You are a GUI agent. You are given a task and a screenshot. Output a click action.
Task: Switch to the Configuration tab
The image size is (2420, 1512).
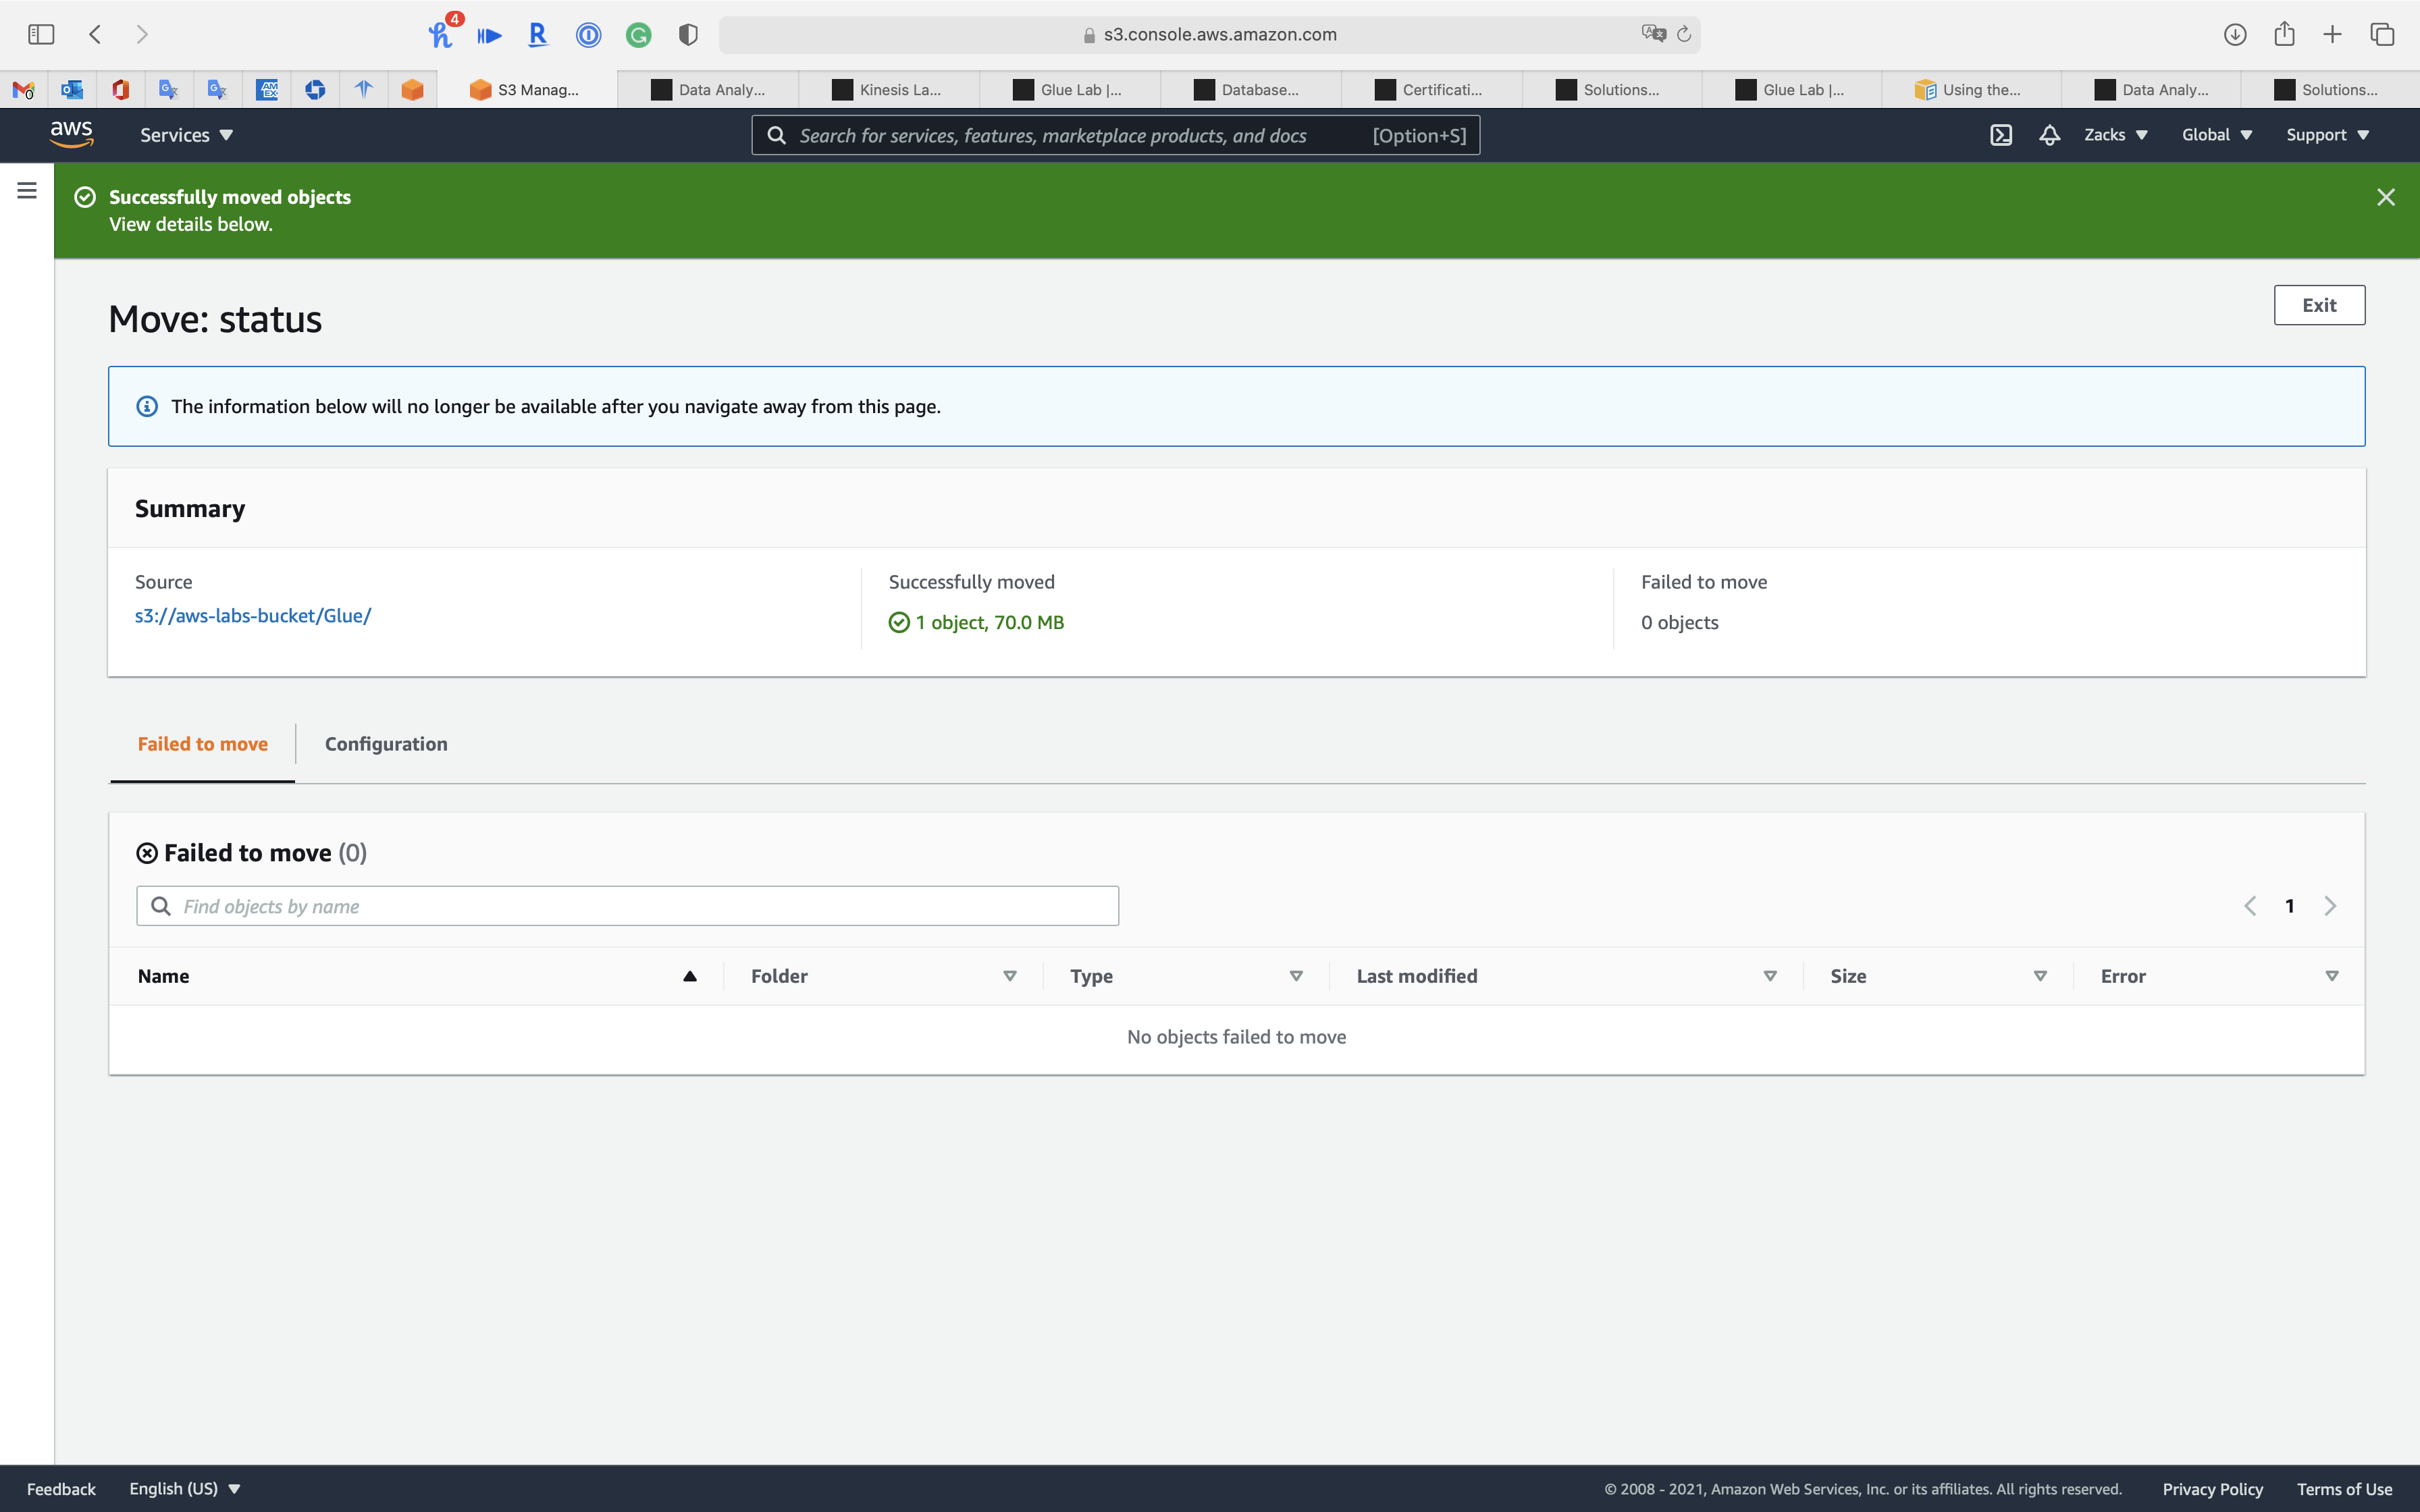click(x=386, y=744)
